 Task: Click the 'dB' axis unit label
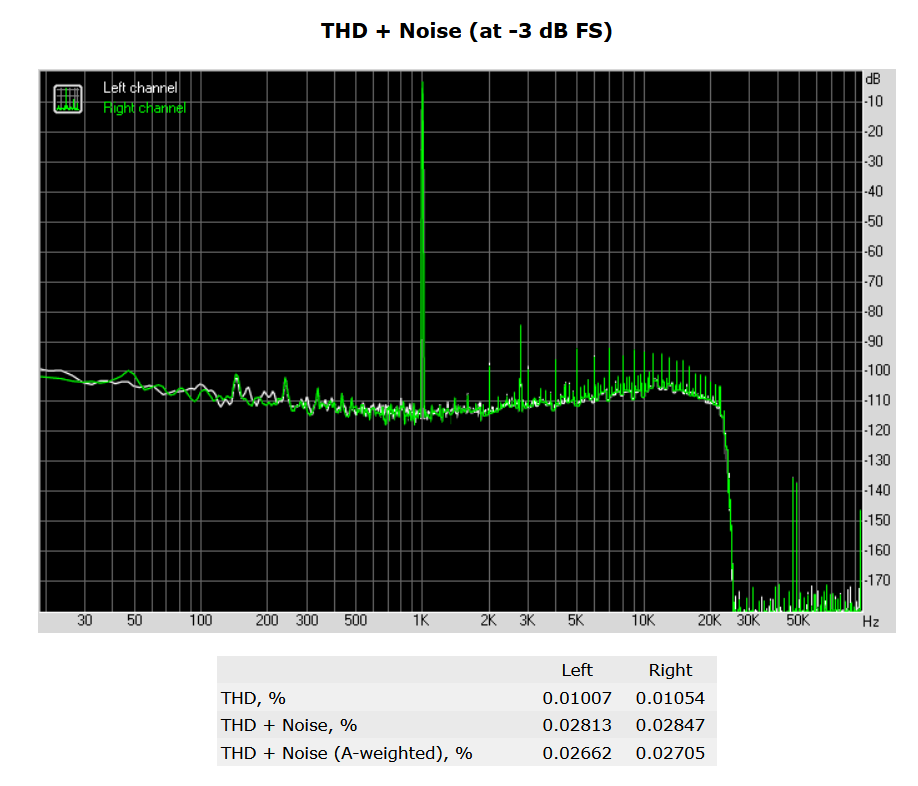872,79
